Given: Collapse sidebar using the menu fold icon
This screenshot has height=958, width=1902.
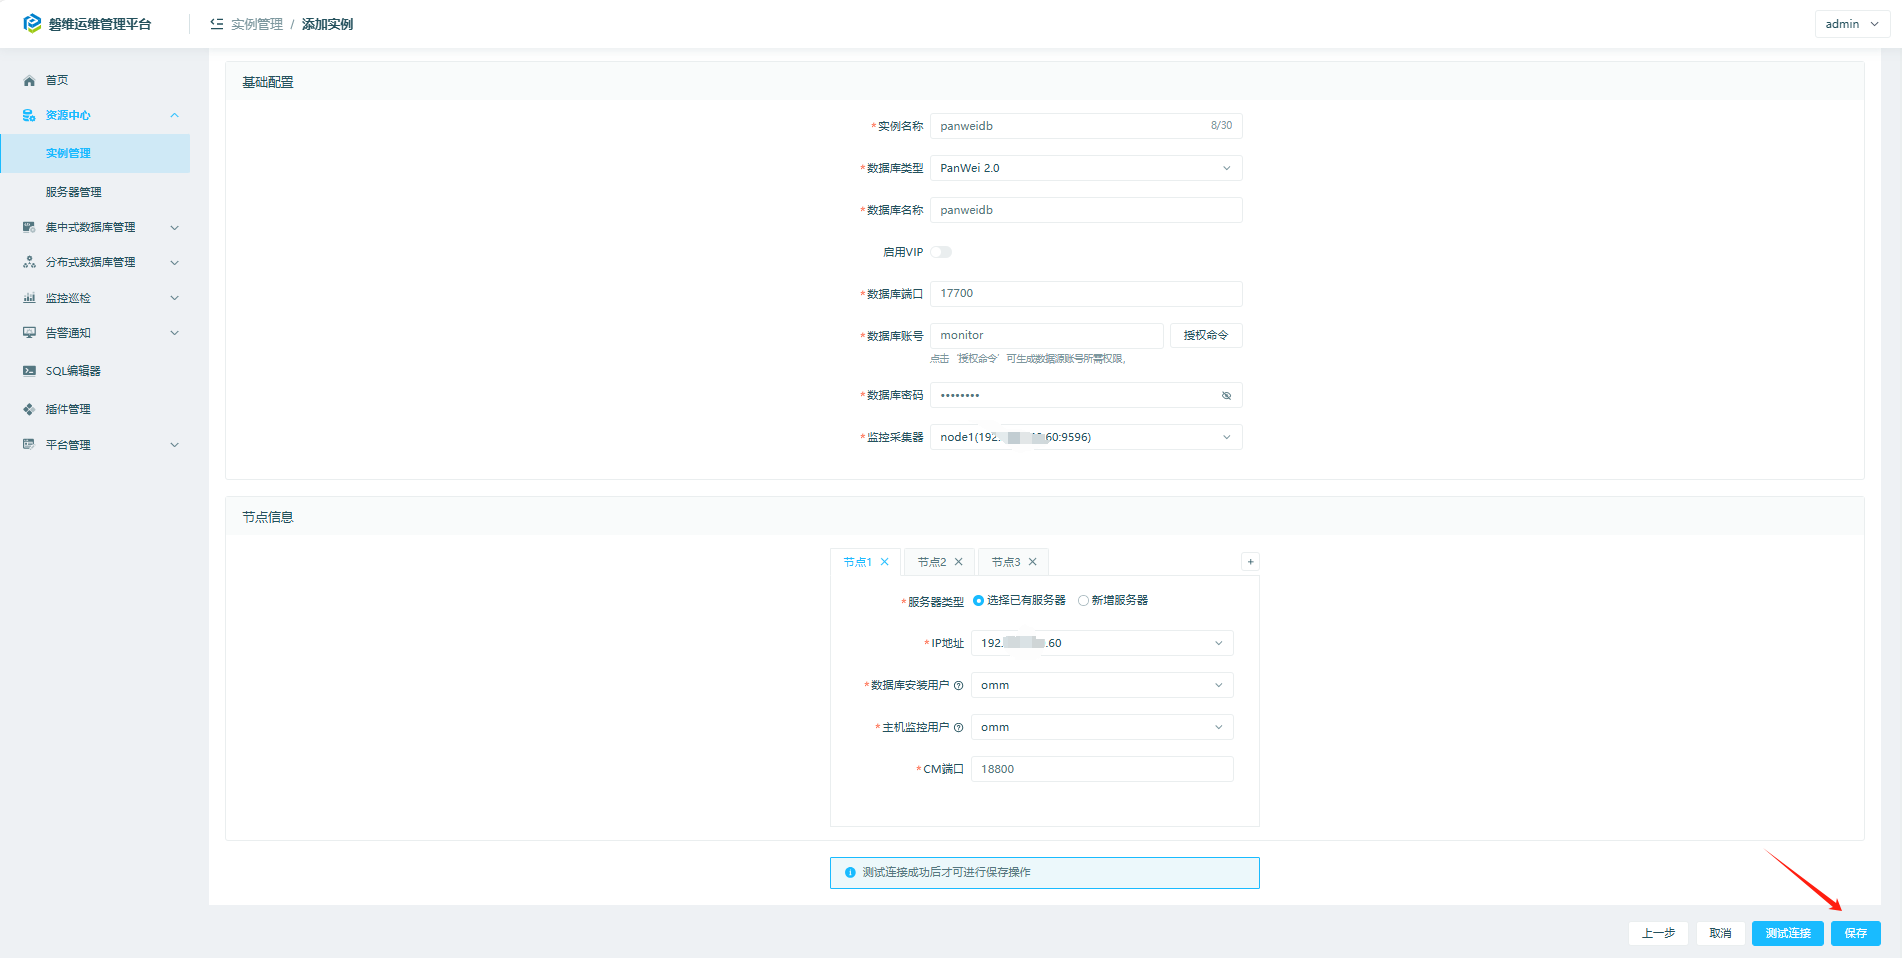Looking at the screenshot, I should 216,24.
